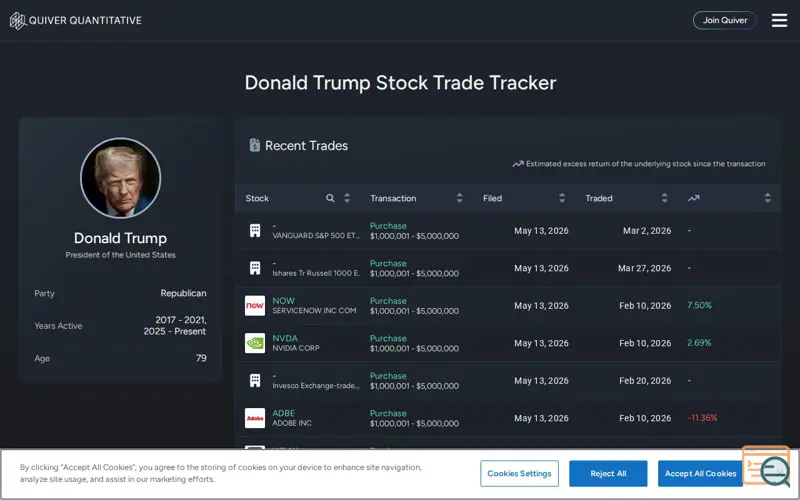This screenshot has width=800, height=500.
Task: Click the page title Donald Trump Stock Trade Tracker
Action: [x=400, y=83]
